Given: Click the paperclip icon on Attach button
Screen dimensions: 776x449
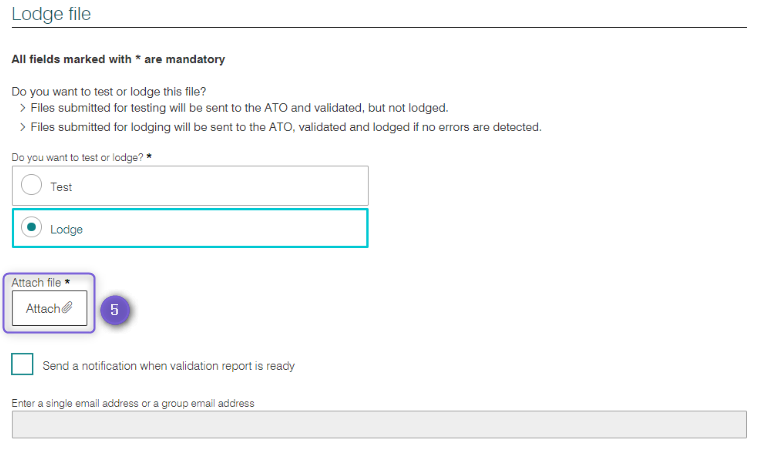Looking at the screenshot, I should (67, 308).
